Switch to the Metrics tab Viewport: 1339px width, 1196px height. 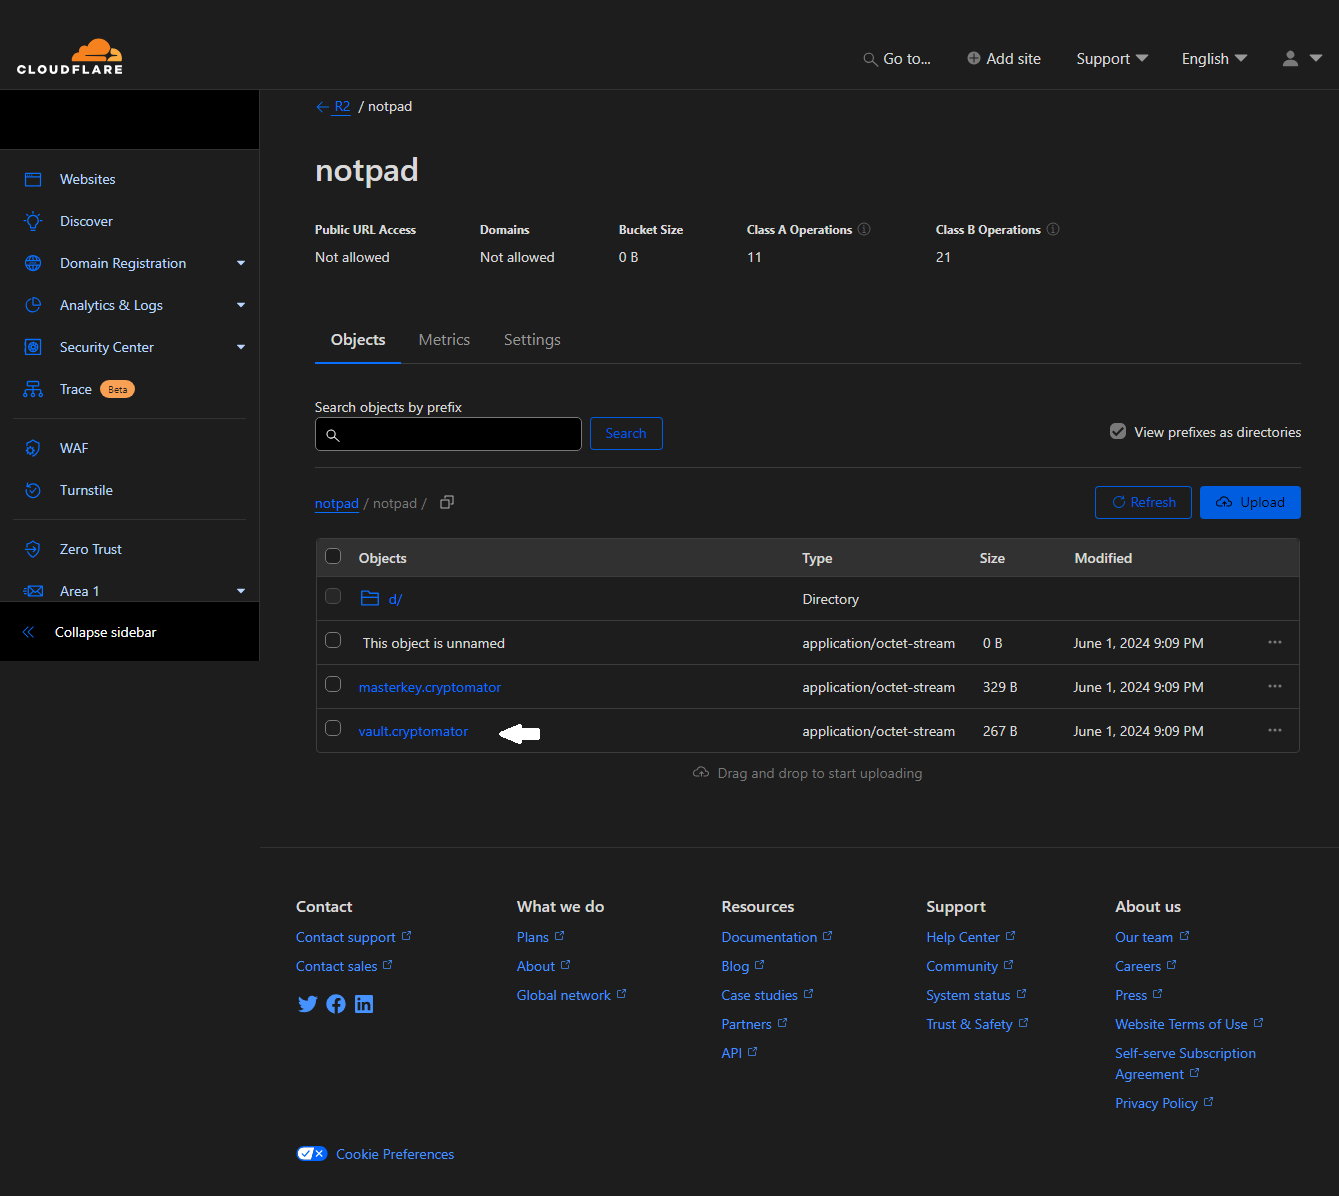(x=444, y=340)
